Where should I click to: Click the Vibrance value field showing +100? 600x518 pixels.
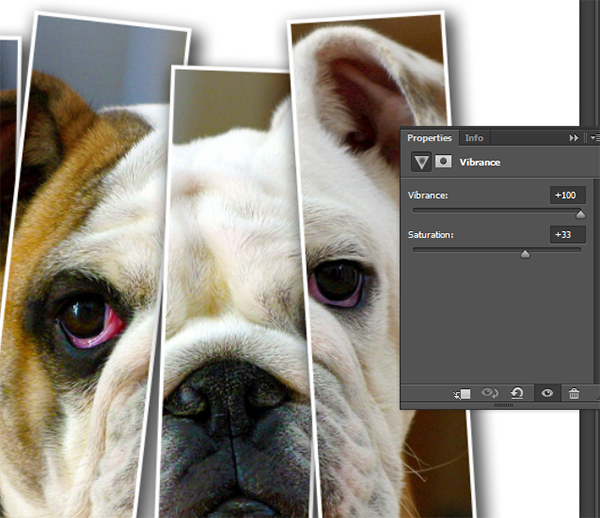coord(567,195)
